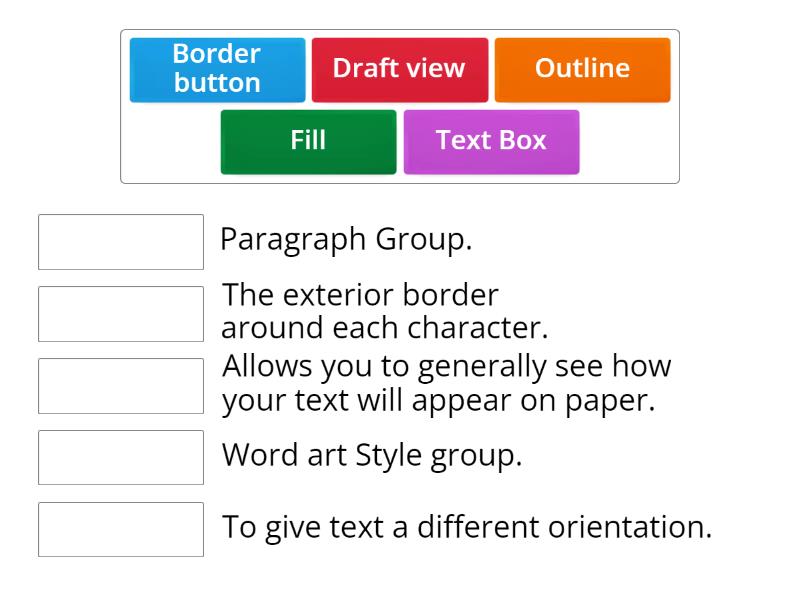
Task: Click "Allows you to generally see how" text line
Action: (x=447, y=366)
